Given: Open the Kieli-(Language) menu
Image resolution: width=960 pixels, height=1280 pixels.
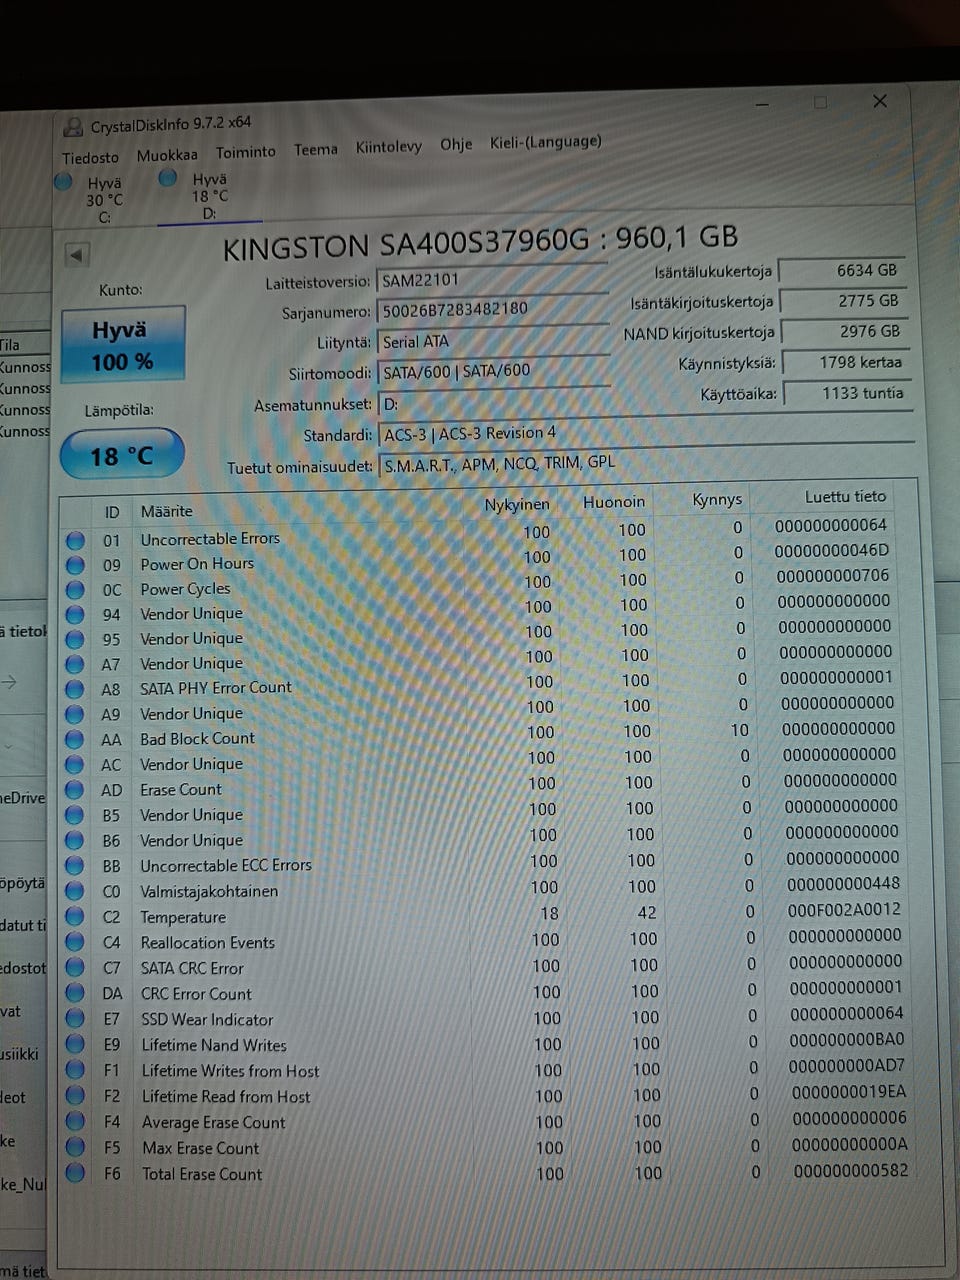Looking at the screenshot, I should tap(546, 142).
